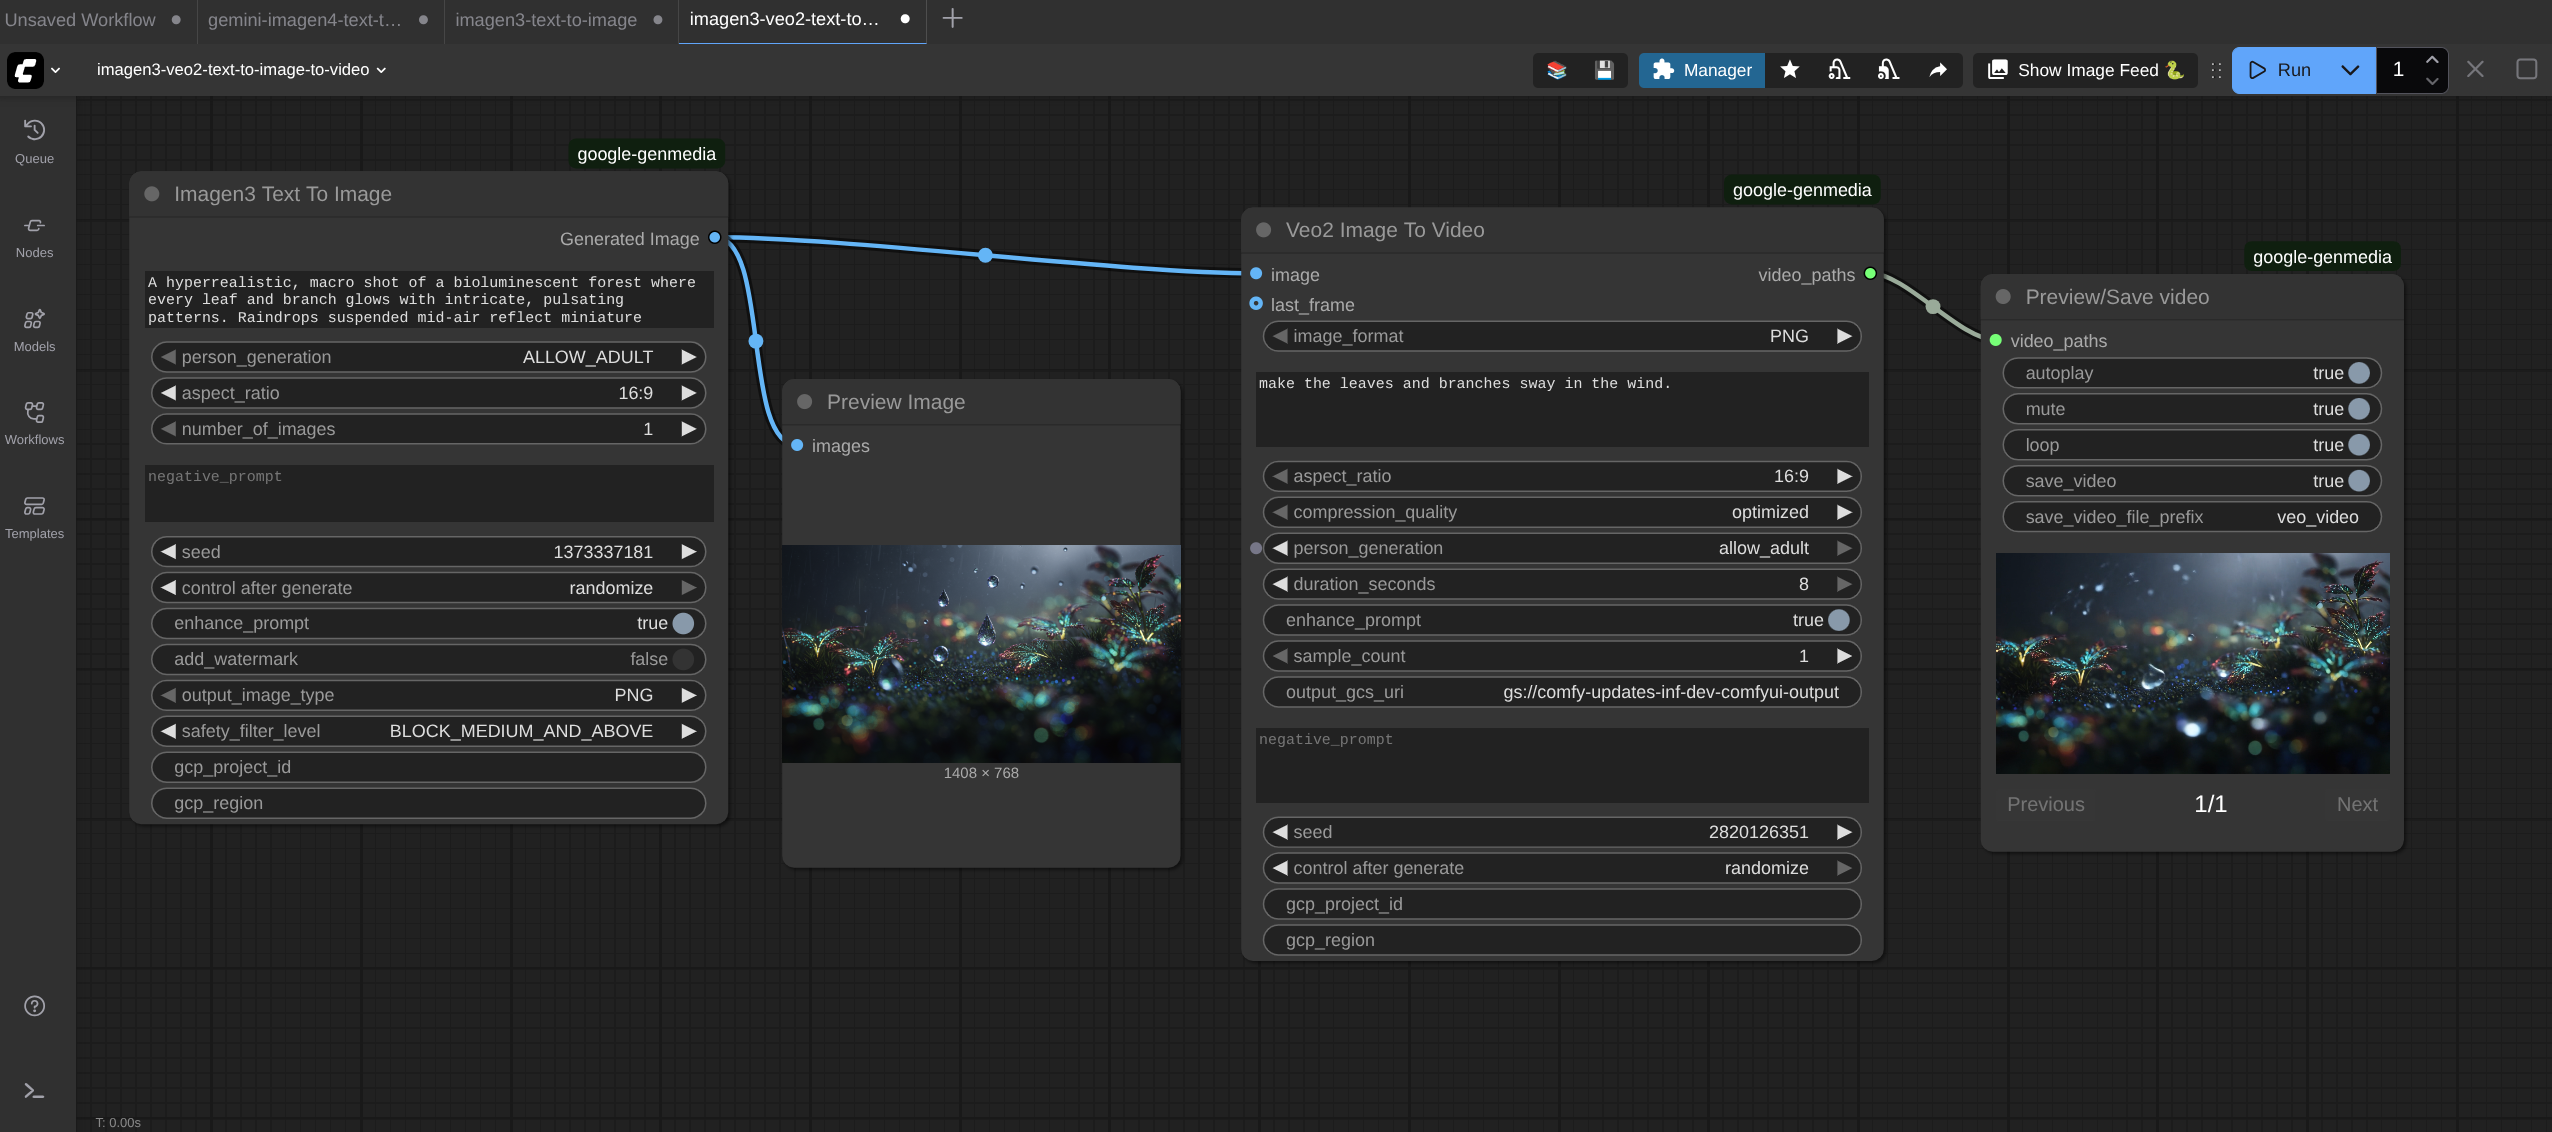
Task: Toggle save_video switch
Action: coord(2359,481)
